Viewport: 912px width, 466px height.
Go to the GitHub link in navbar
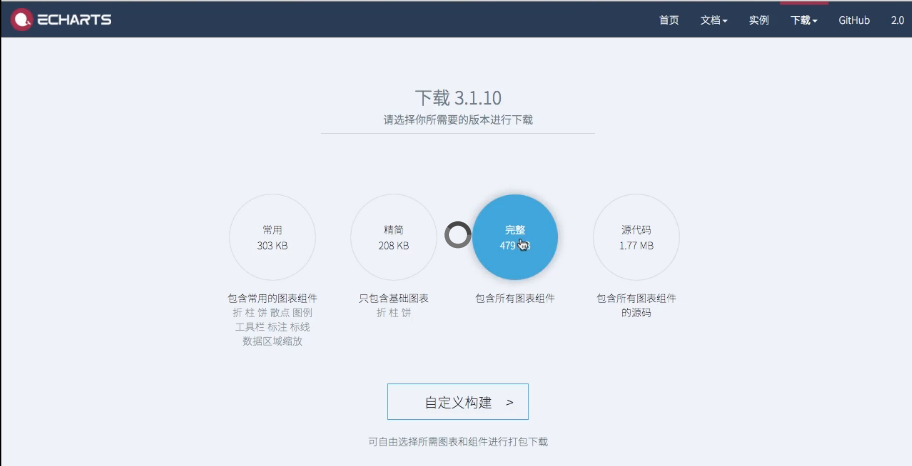click(x=854, y=20)
